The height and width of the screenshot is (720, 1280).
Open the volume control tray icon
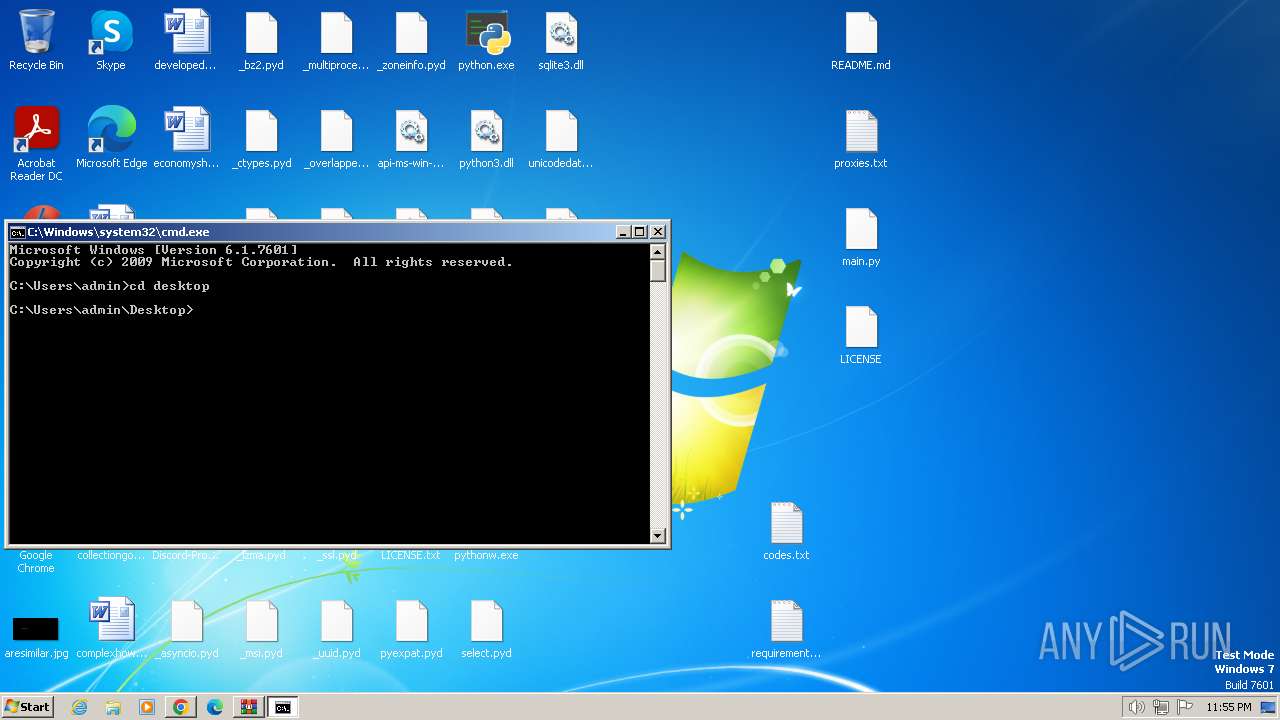[1136, 707]
